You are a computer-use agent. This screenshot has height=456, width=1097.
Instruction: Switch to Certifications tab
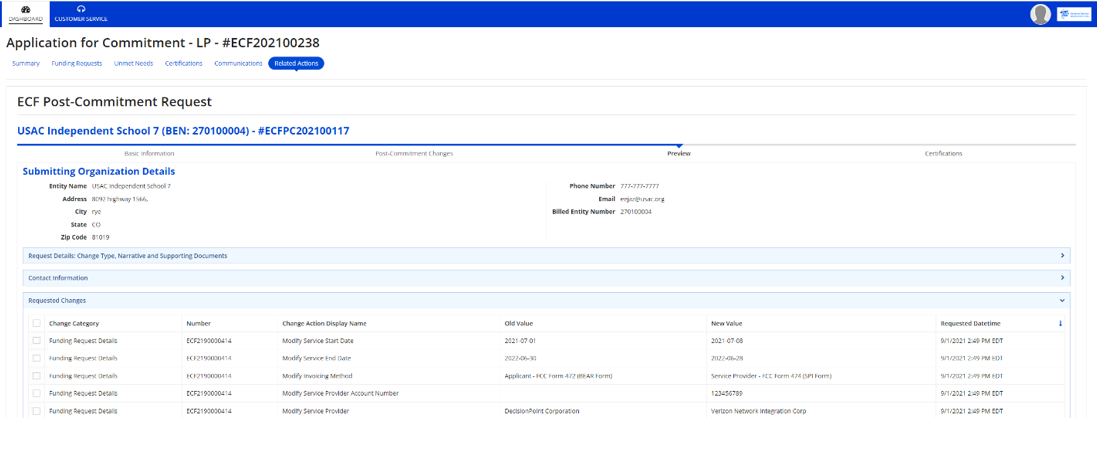click(184, 64)
